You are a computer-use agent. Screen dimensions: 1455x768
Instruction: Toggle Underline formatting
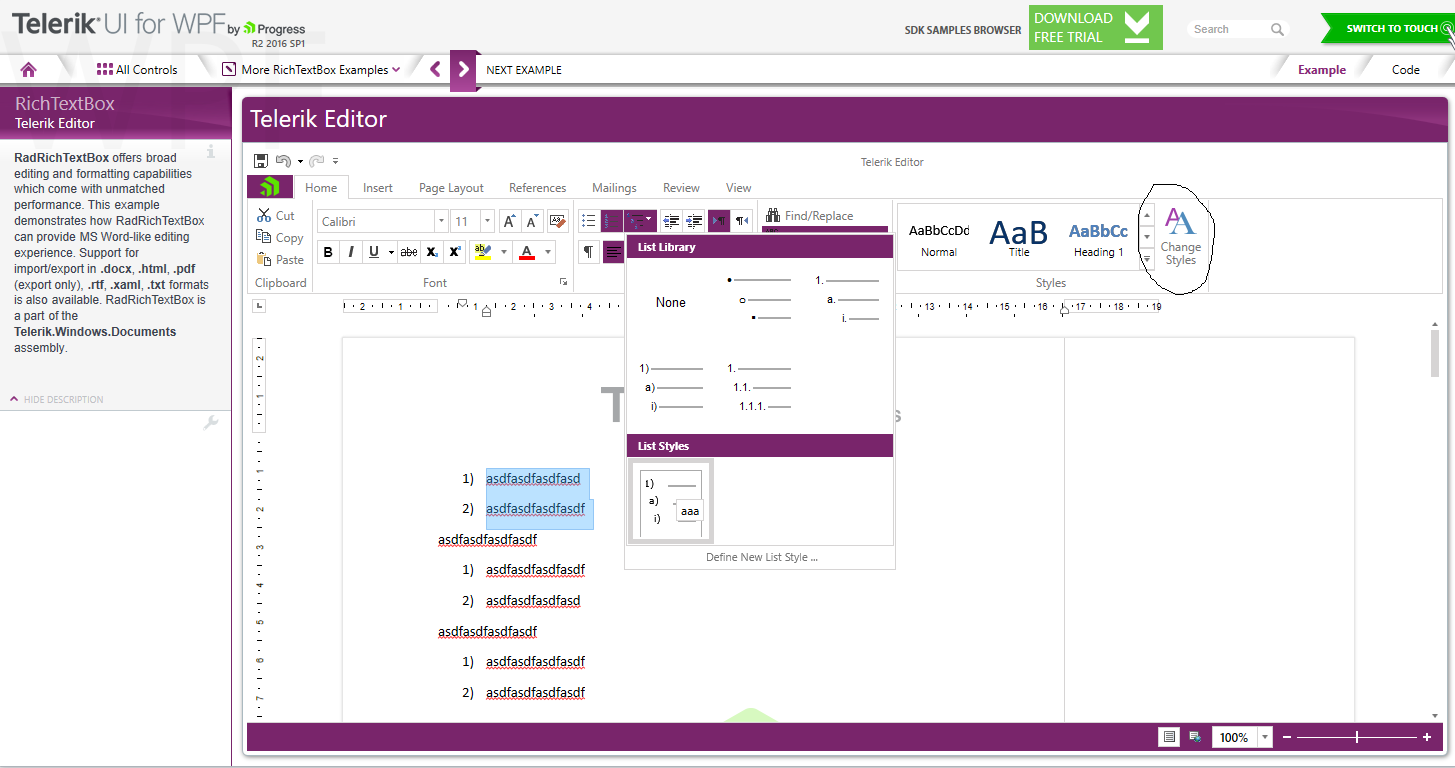pos(374,252)
